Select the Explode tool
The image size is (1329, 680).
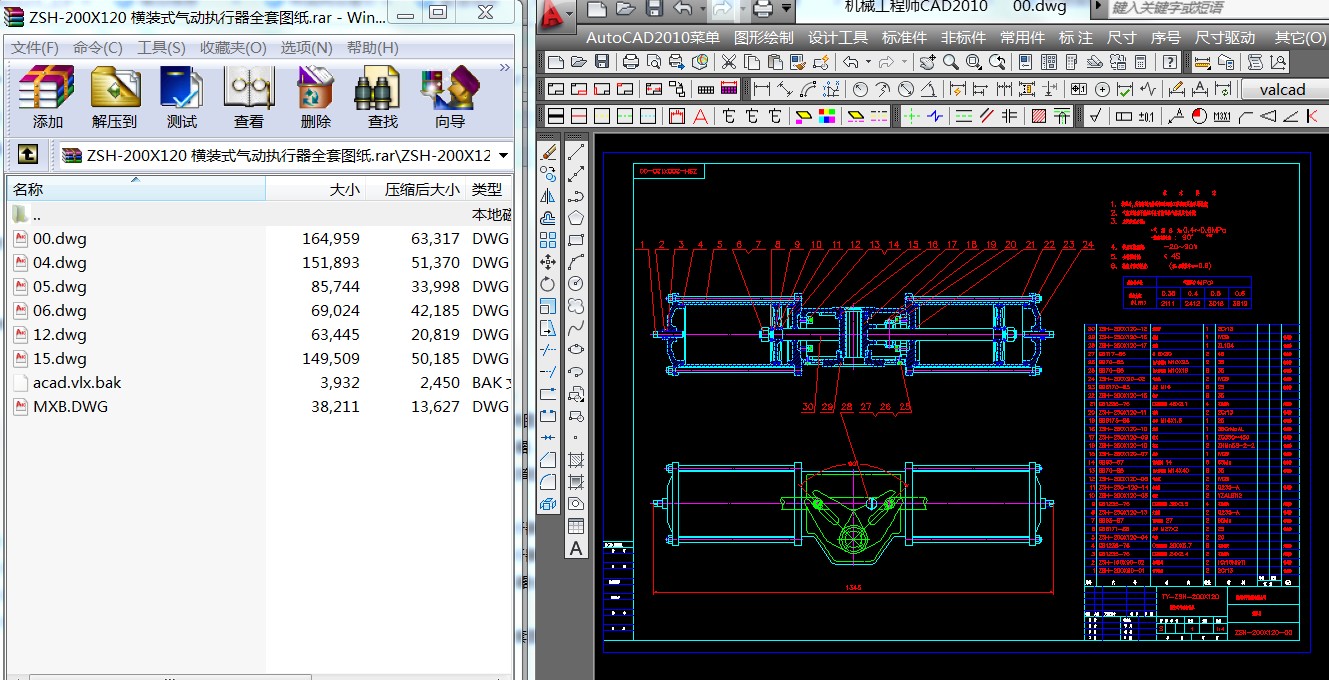coord(548,504)
